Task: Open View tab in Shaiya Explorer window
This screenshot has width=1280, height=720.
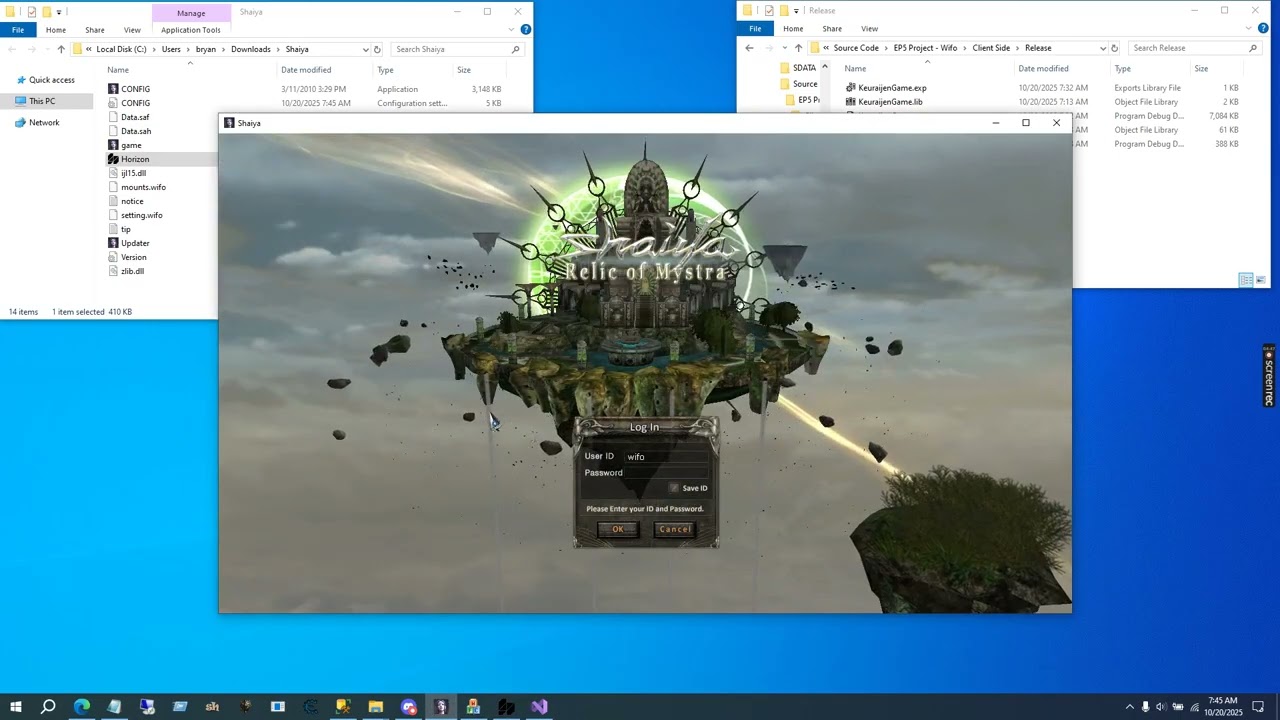Action: pos(132,30)
